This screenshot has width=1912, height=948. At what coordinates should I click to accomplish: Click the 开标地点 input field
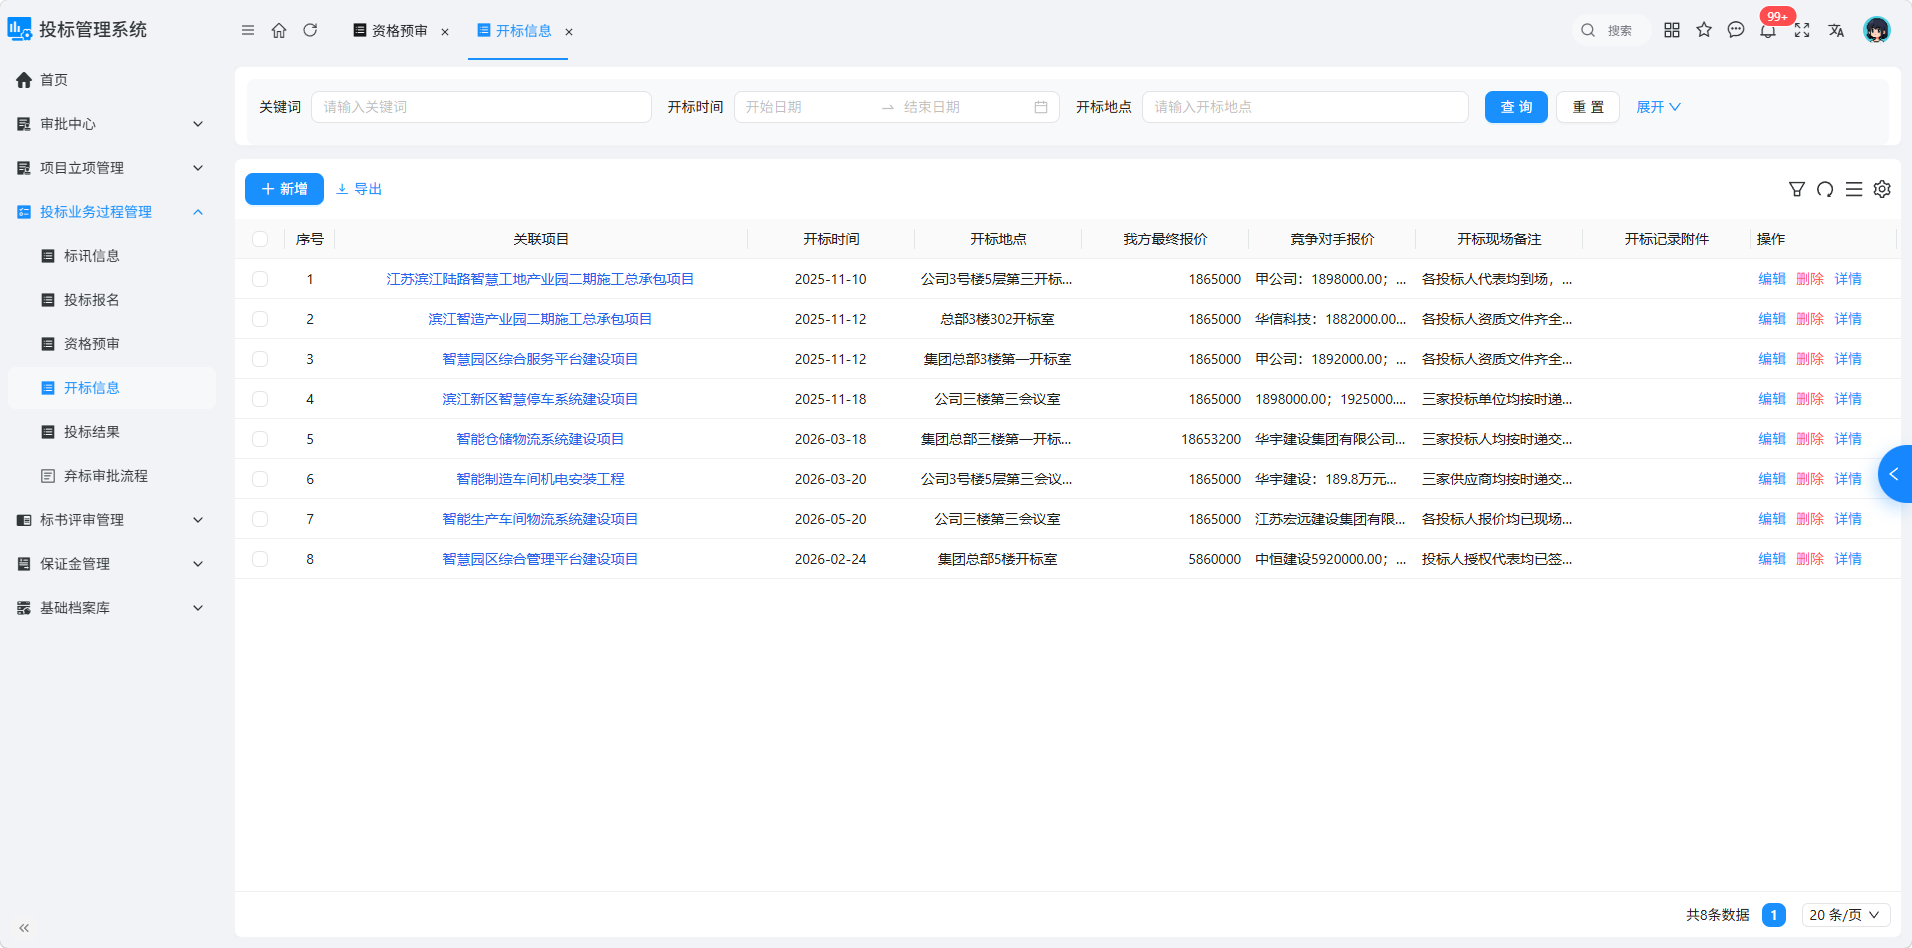[1305, 107]
